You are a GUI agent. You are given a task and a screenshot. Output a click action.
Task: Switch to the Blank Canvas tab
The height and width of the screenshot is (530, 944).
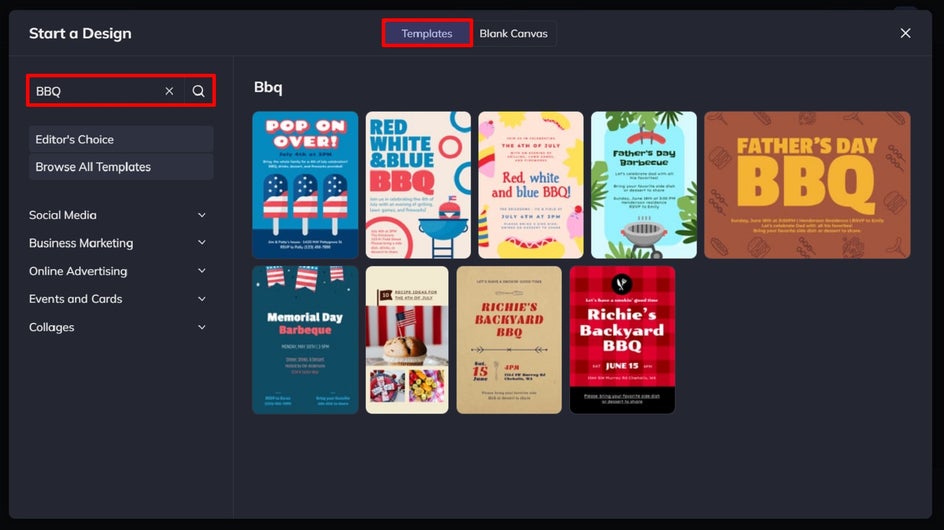click(514, 33)
